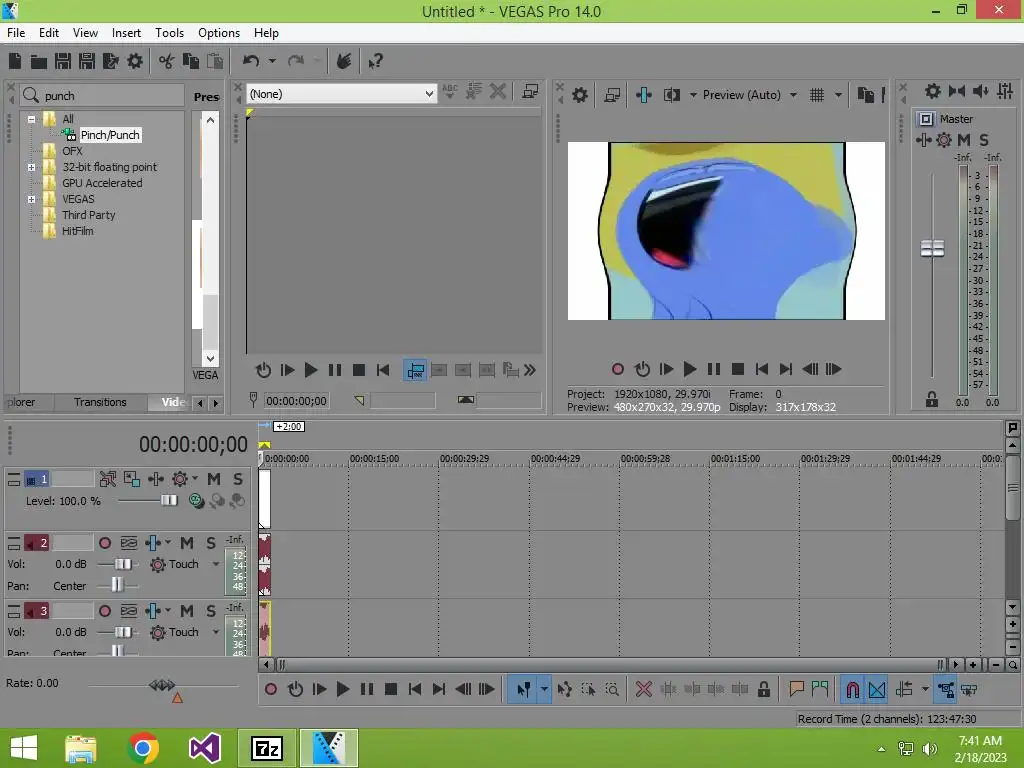This screenshot has height=768, width=1024.
Task: Open the Options menu
Action: click(x=219, y=33)
